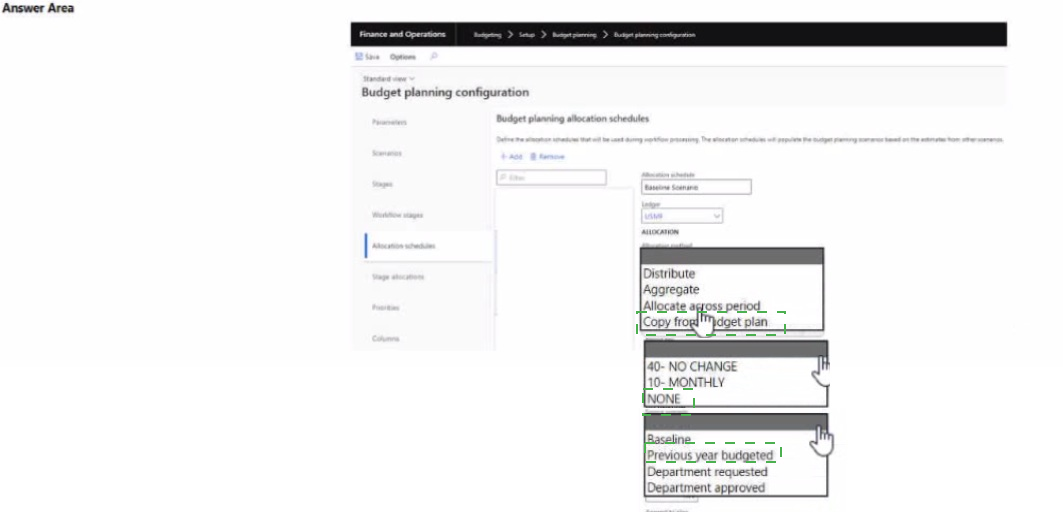The height and width of the screenshot is (521, 1063).
Task: Click the Add plus icon
Action: (x=501, y=157)
